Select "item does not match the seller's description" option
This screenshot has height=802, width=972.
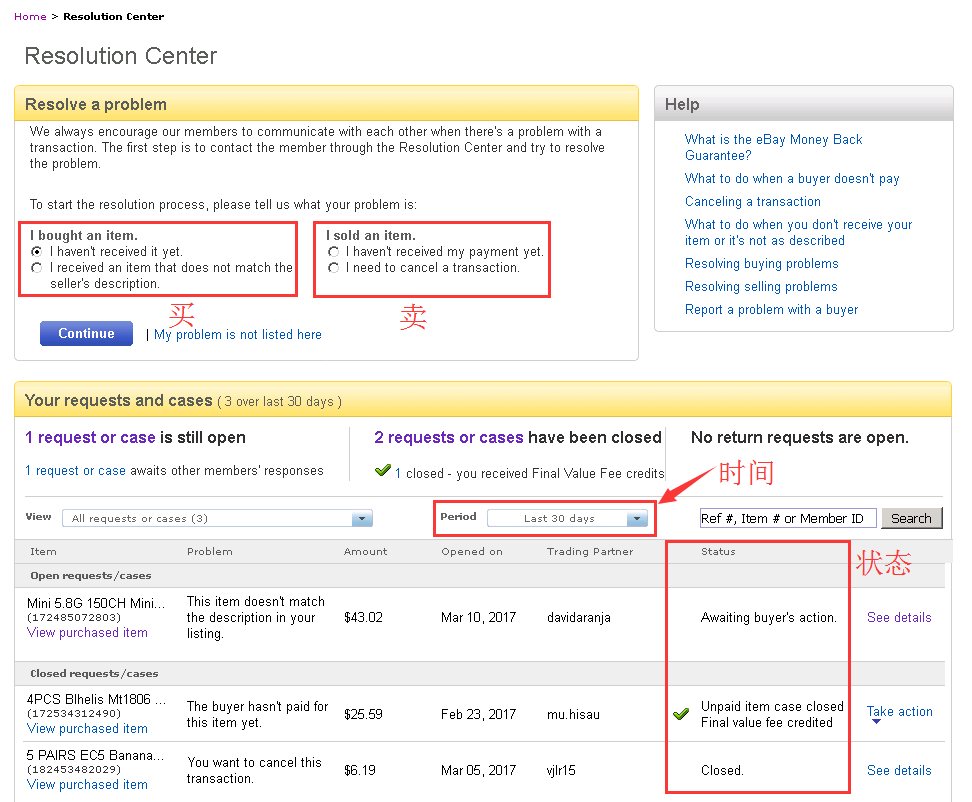click(37, 268)
